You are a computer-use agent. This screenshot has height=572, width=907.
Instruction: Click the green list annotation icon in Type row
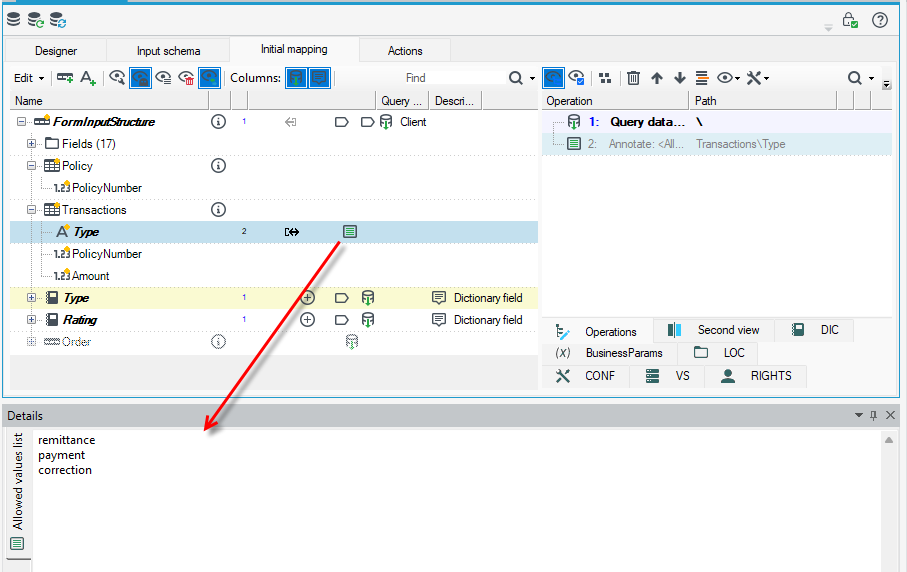349,232
